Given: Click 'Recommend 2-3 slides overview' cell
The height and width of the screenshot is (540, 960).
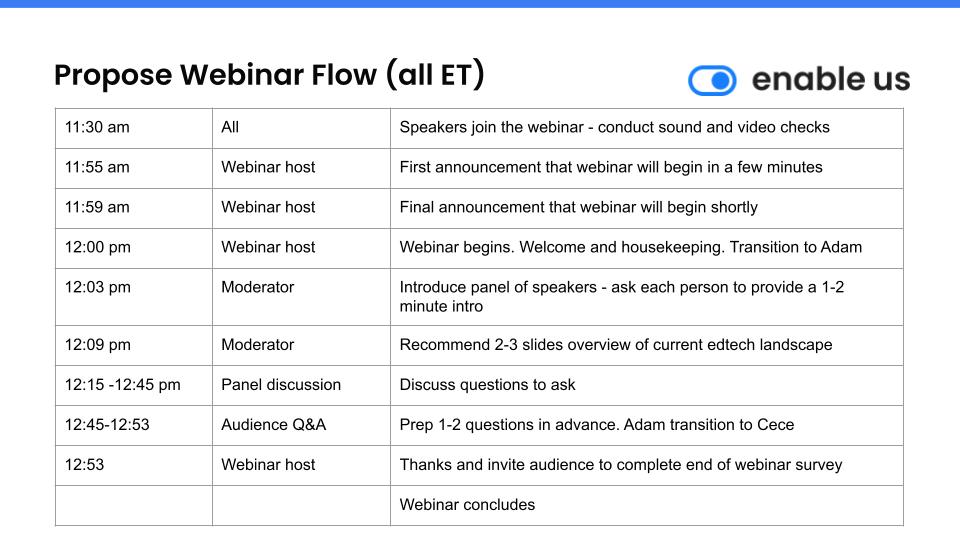Looking at the screenshot, I should point(647,345).
